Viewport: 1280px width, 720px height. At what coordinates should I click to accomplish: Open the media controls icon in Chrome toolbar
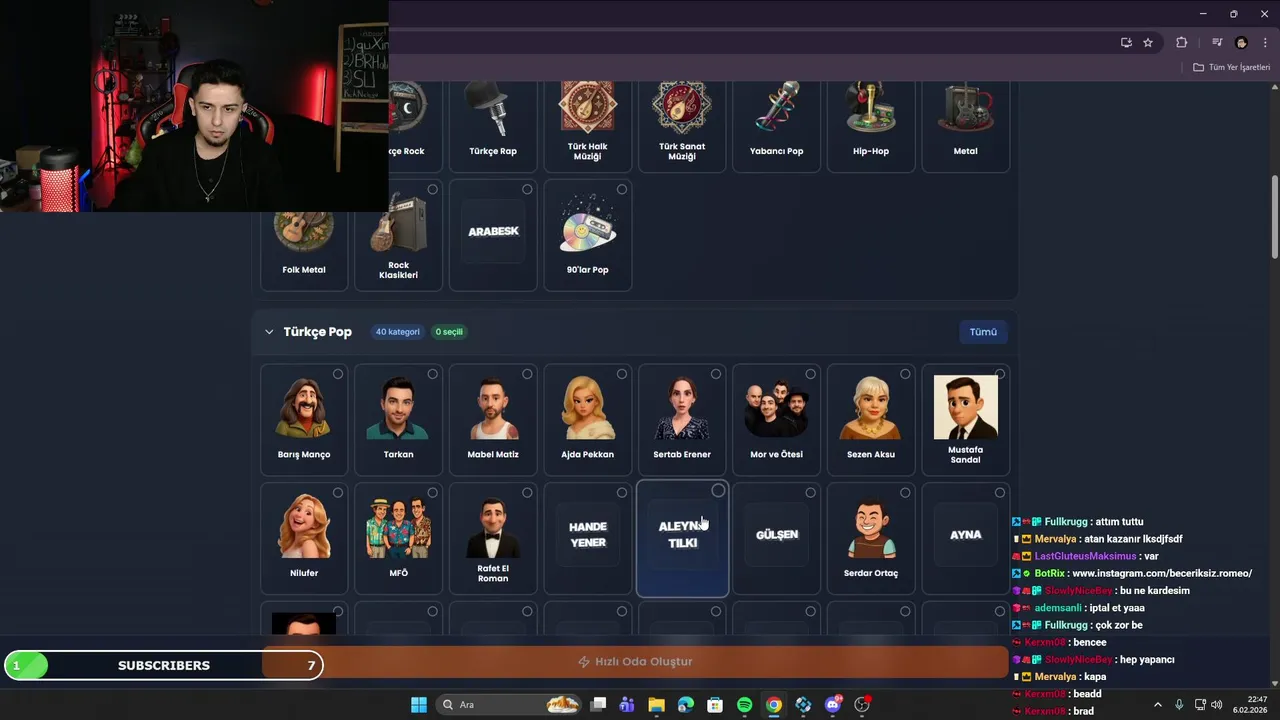click(x=1217, y=42)
